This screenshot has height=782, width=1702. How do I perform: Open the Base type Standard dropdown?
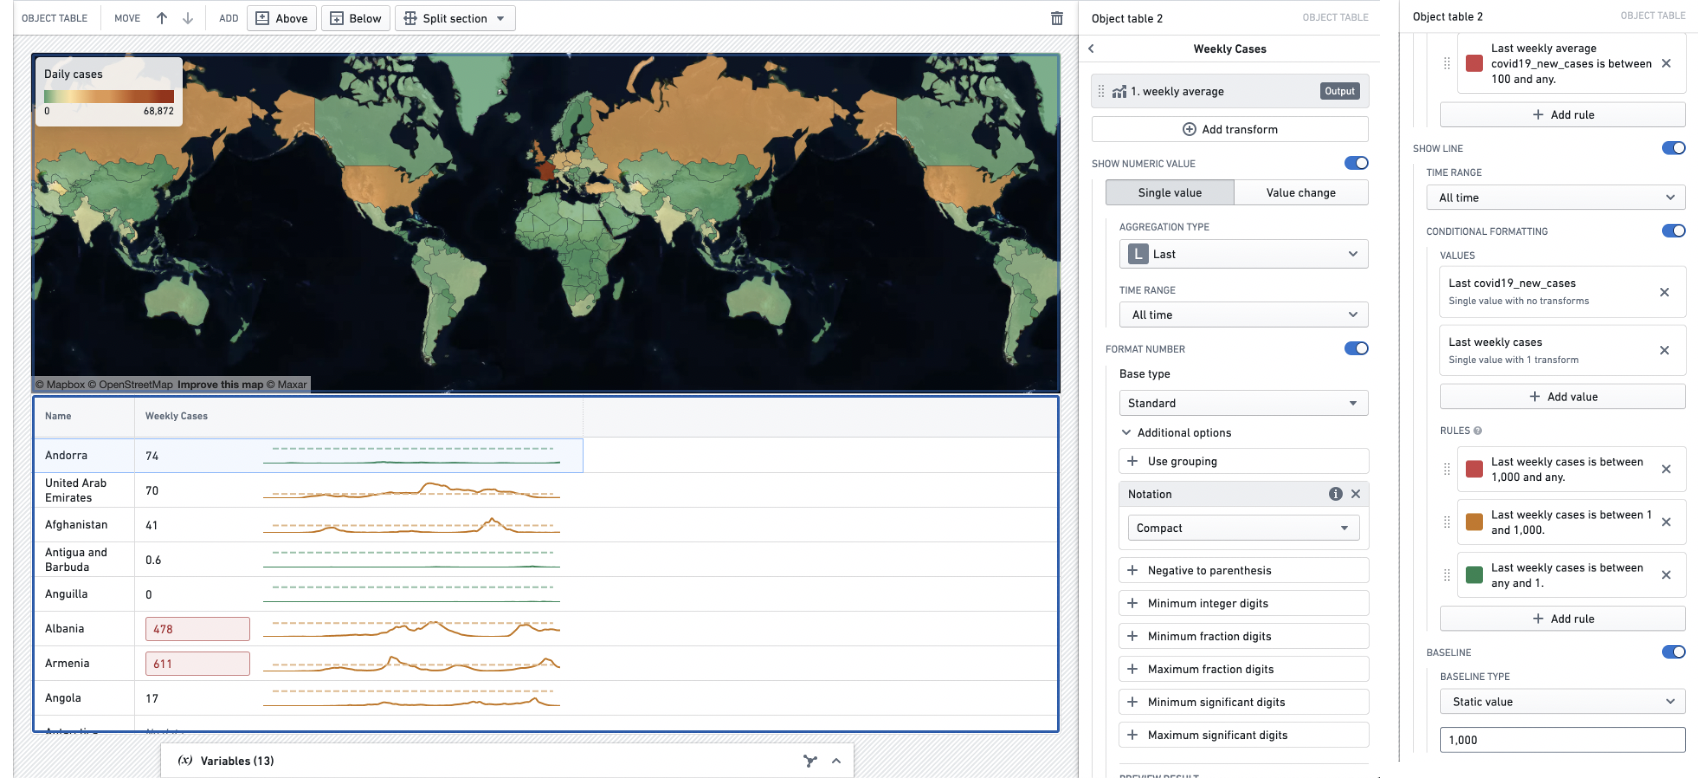(1243, 403)
